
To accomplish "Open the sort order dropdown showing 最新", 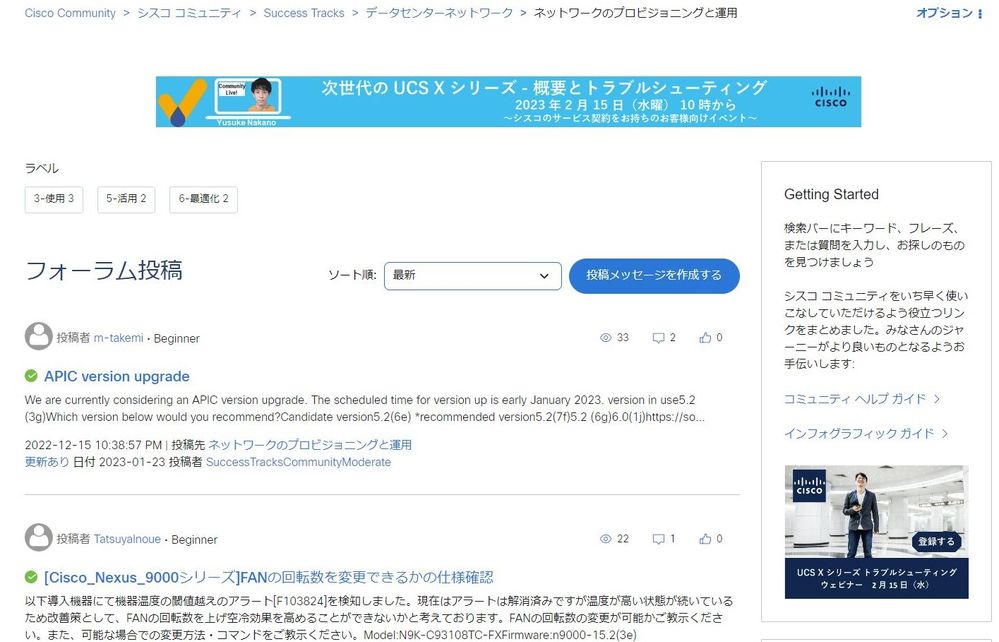I will coord(473,276).
